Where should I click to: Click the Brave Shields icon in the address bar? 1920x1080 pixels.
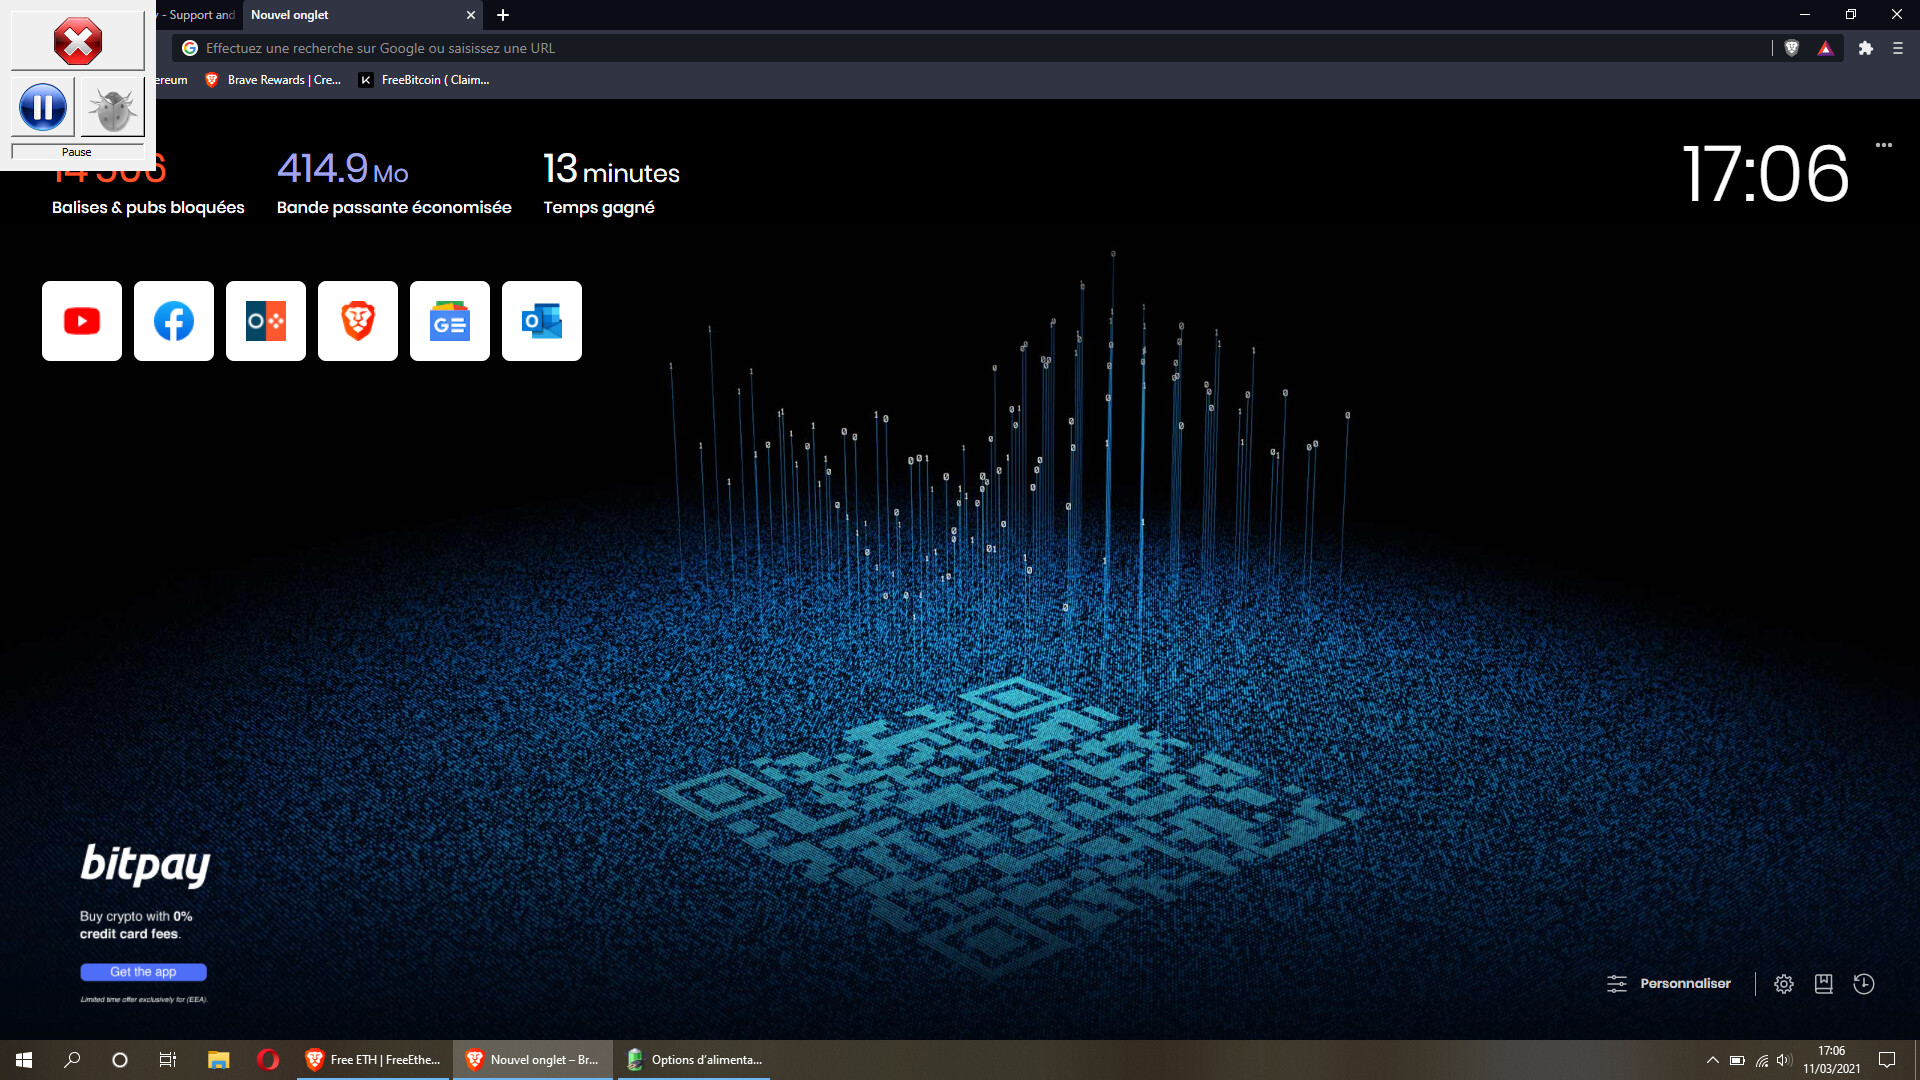tap(1792, 48)
